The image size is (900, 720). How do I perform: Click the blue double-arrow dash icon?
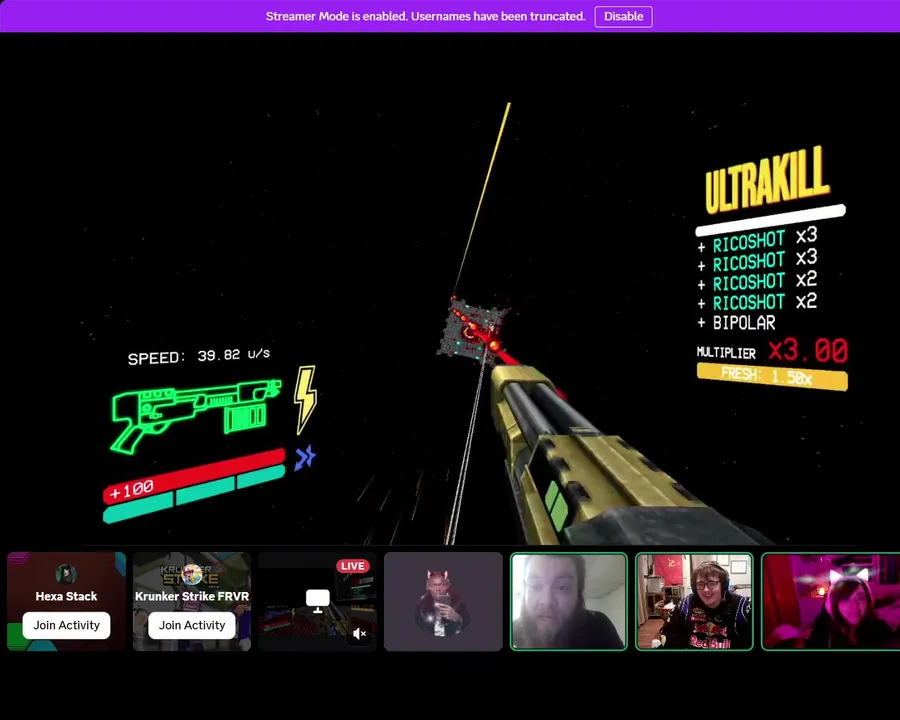click(305, 458)
